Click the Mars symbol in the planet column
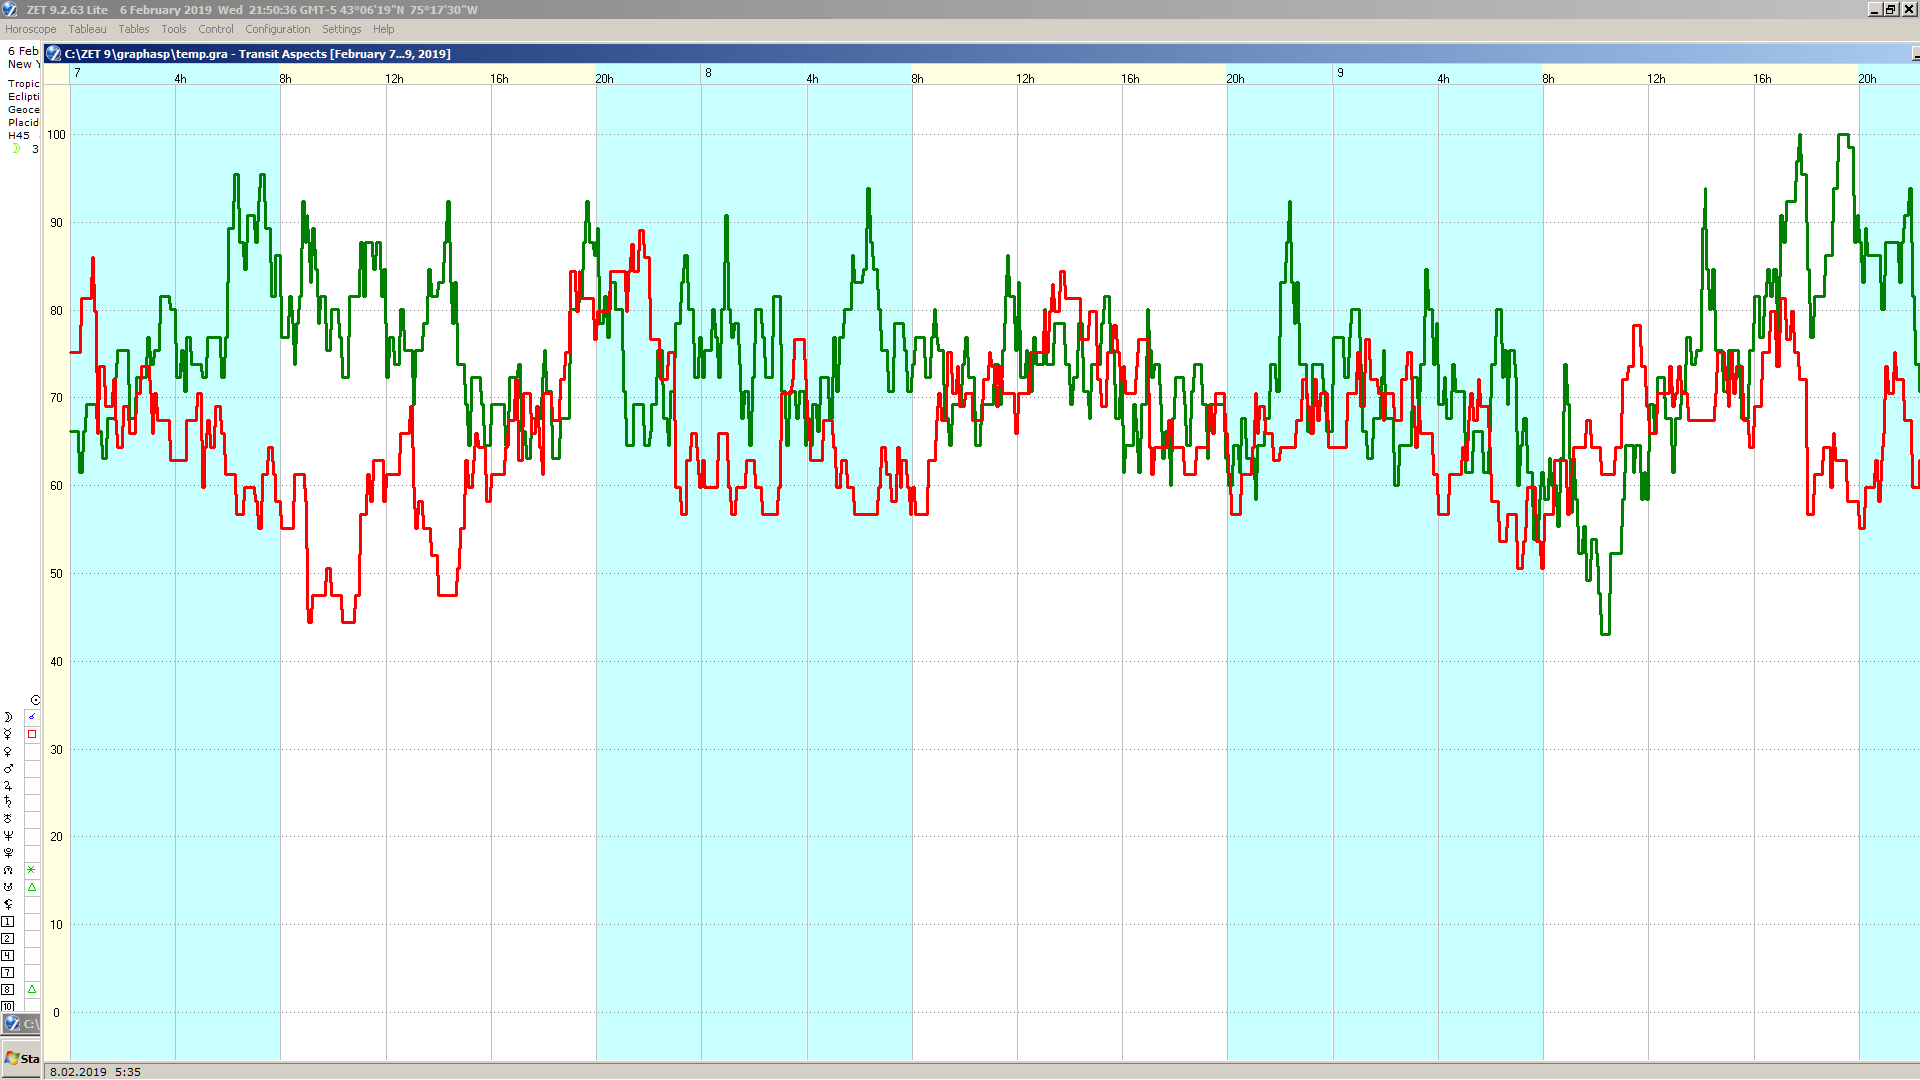This screenshot has height=1080, width=1920. pyautogui.click(x=8, y=768)
